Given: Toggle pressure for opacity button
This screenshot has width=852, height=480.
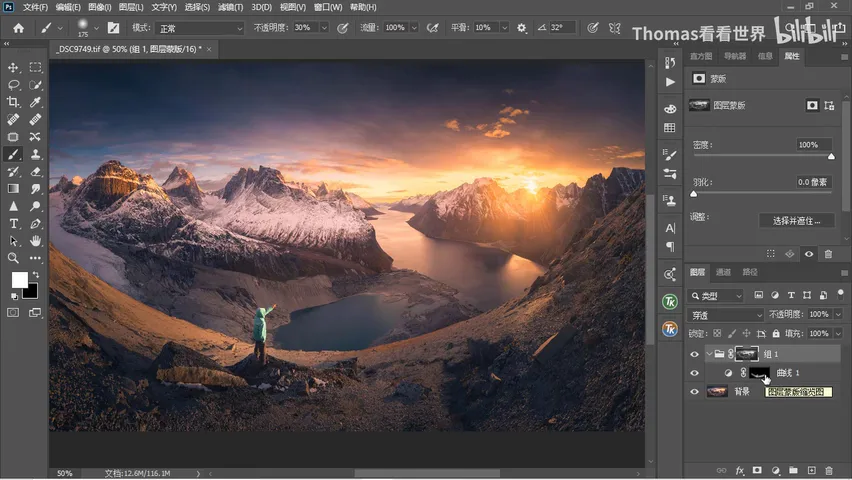Looking at the screenshot, I should pyautogui.click(x=342, y=28).
